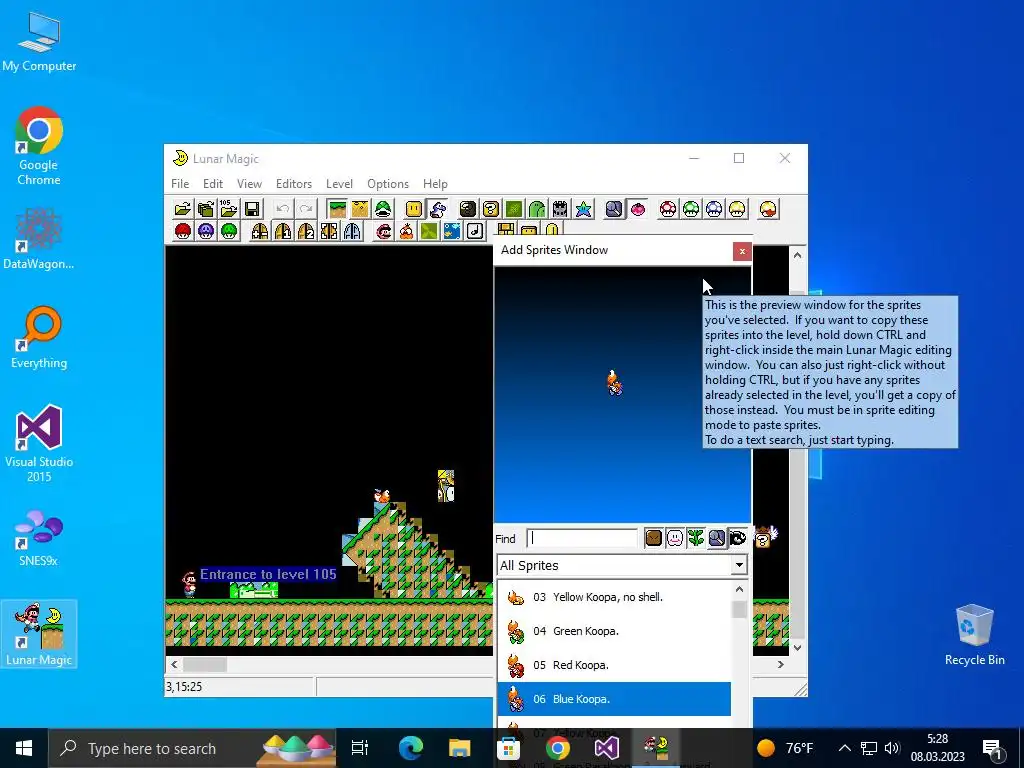Image resolution: width=1024 pixels, height=768 pixels.
Task: Open the Edit menu
Action: pyautogui.click(x=213, y=184)
